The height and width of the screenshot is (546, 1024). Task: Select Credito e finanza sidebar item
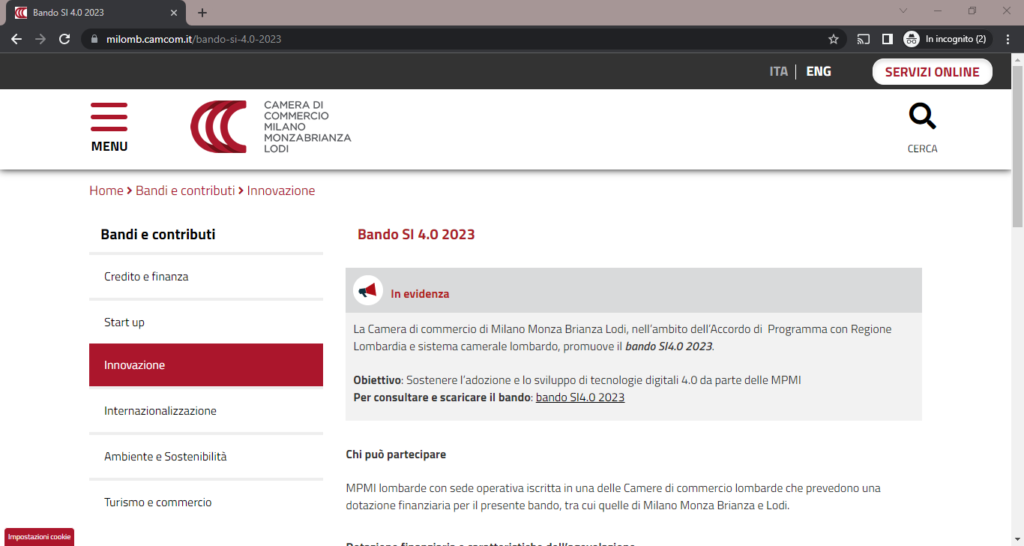click(x=206, y=277)
